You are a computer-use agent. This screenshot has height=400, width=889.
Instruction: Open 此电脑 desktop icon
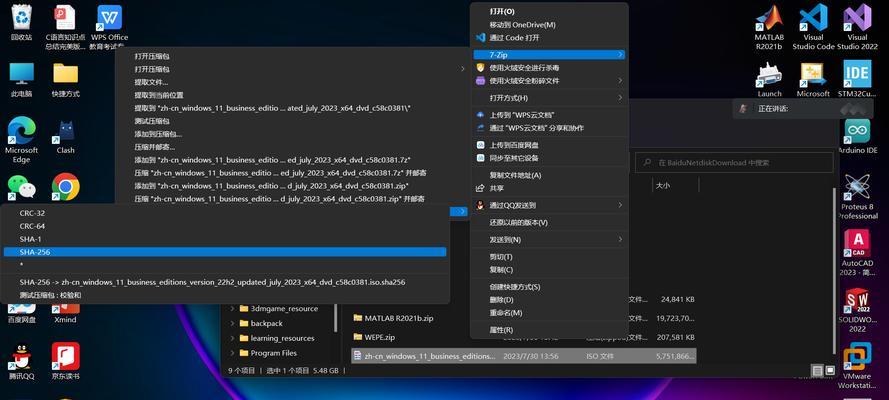pos(22,79)
